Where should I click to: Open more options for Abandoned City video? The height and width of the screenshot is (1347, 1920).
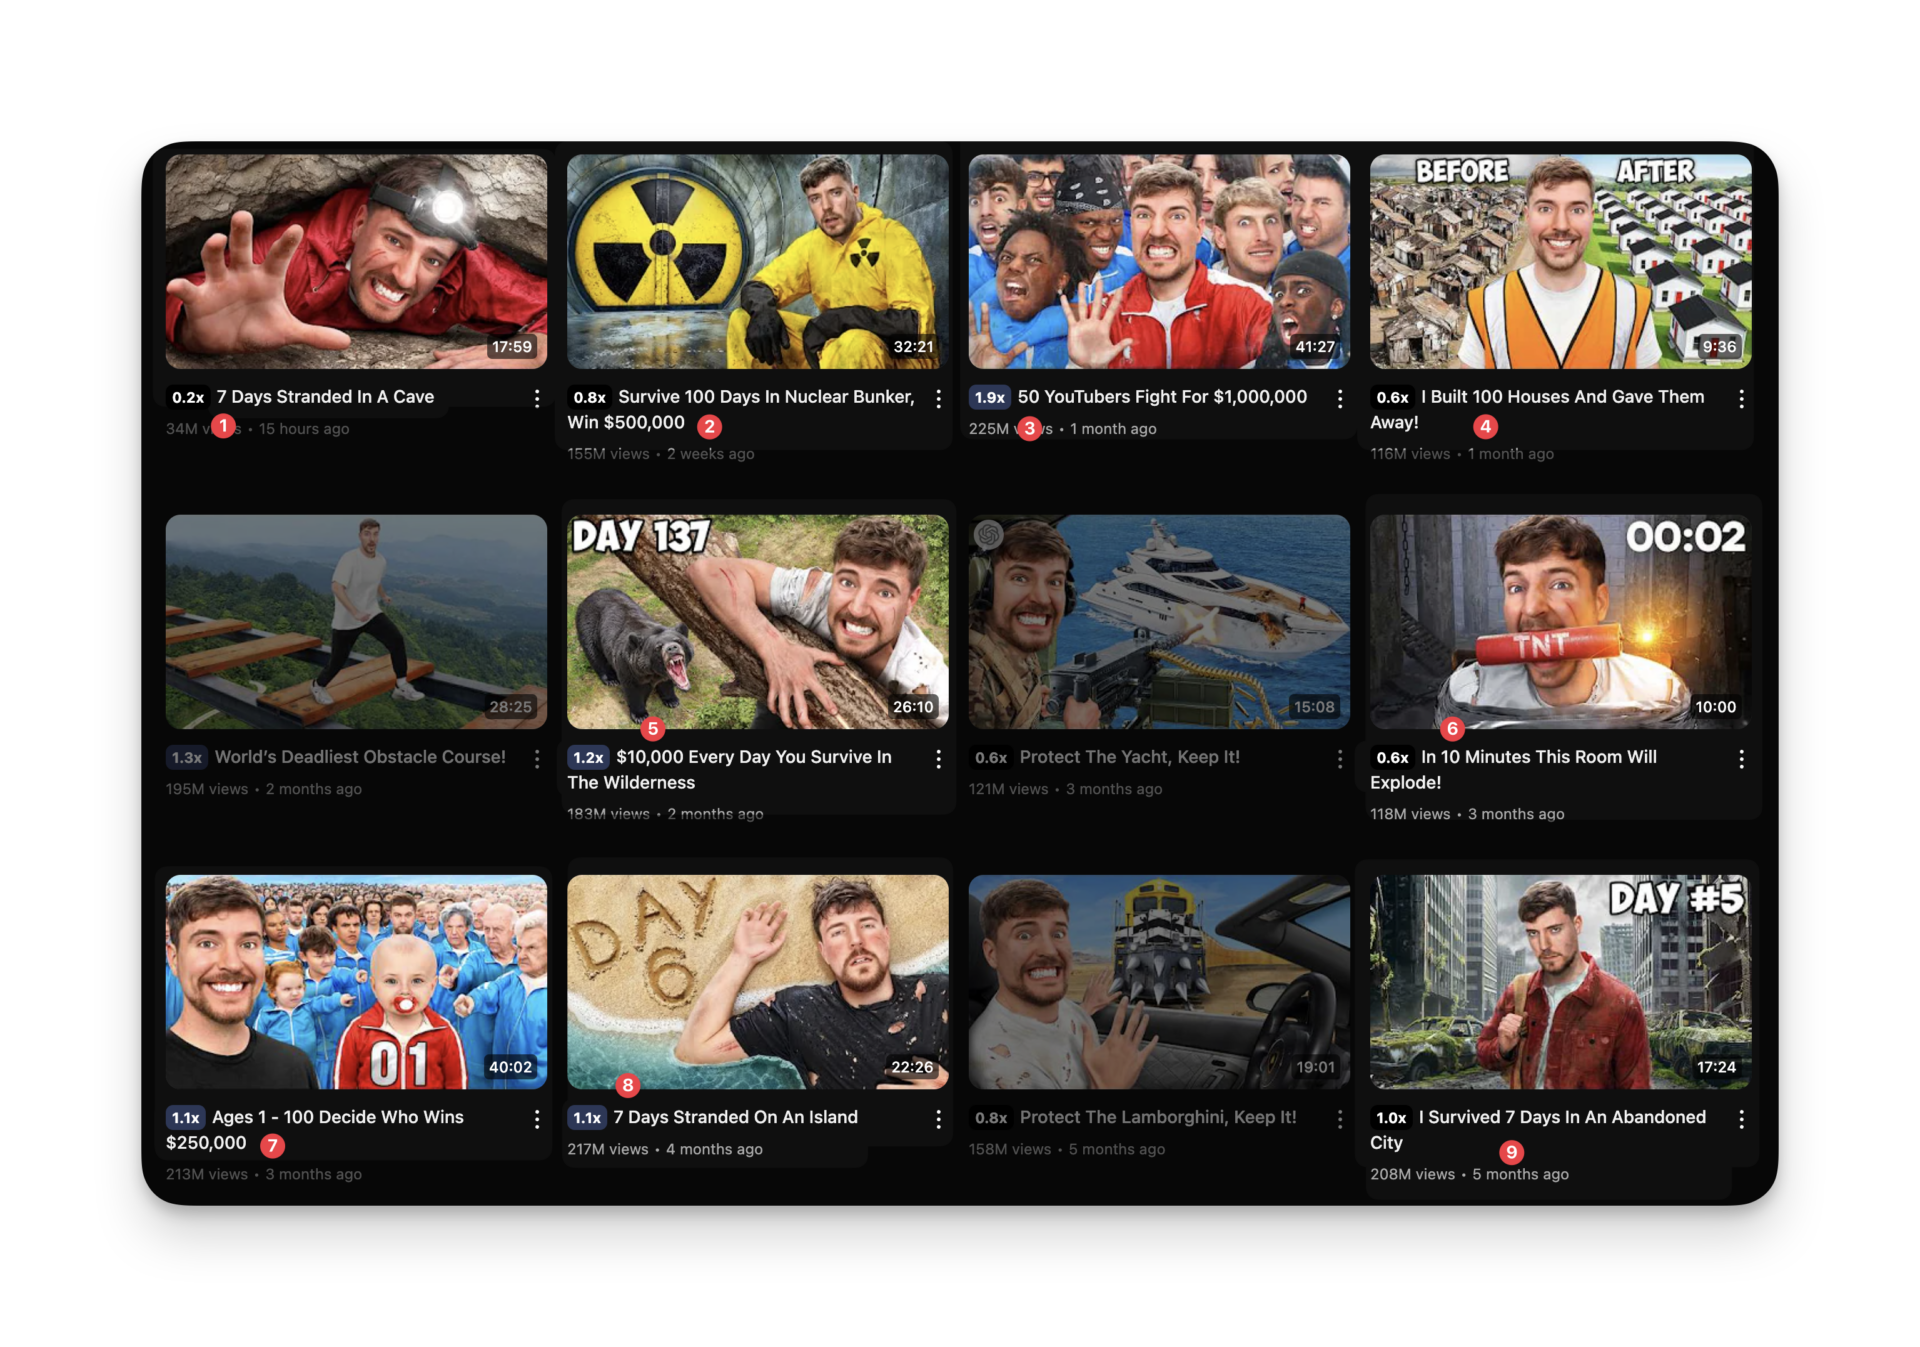tap(1741, 1119)
